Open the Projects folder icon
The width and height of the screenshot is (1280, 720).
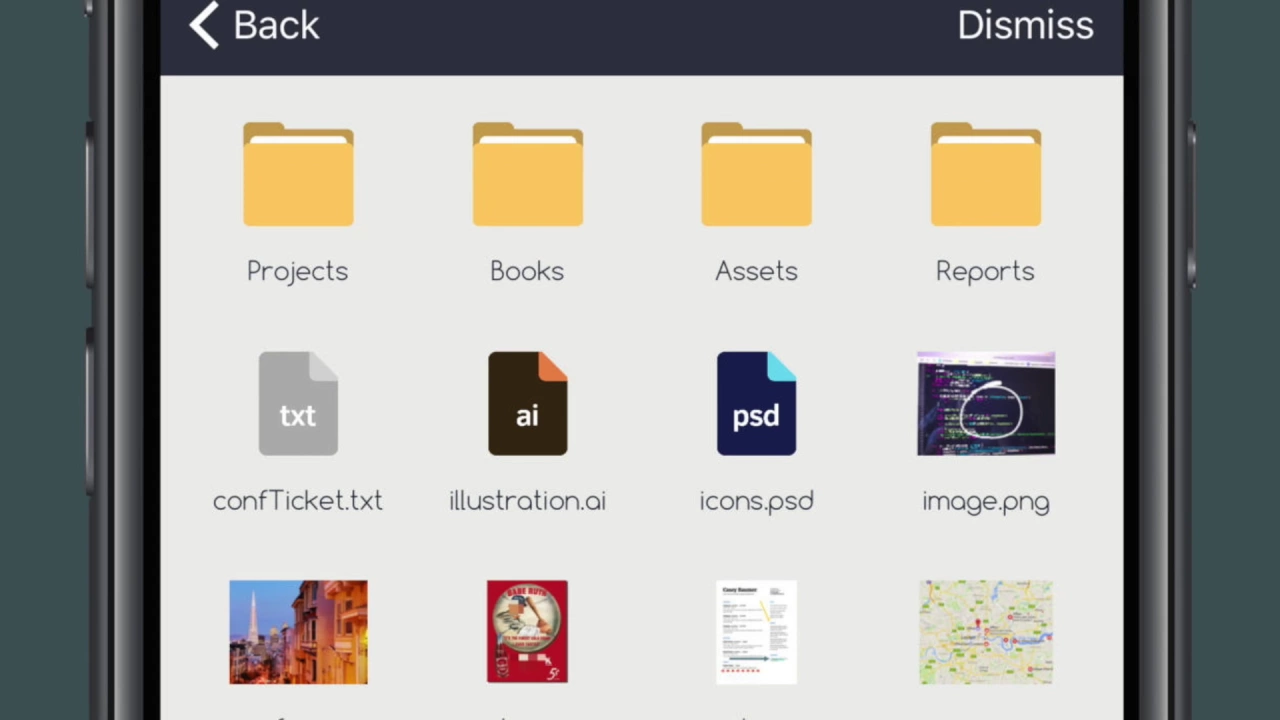pyautogui.click(x=298, y=174)
